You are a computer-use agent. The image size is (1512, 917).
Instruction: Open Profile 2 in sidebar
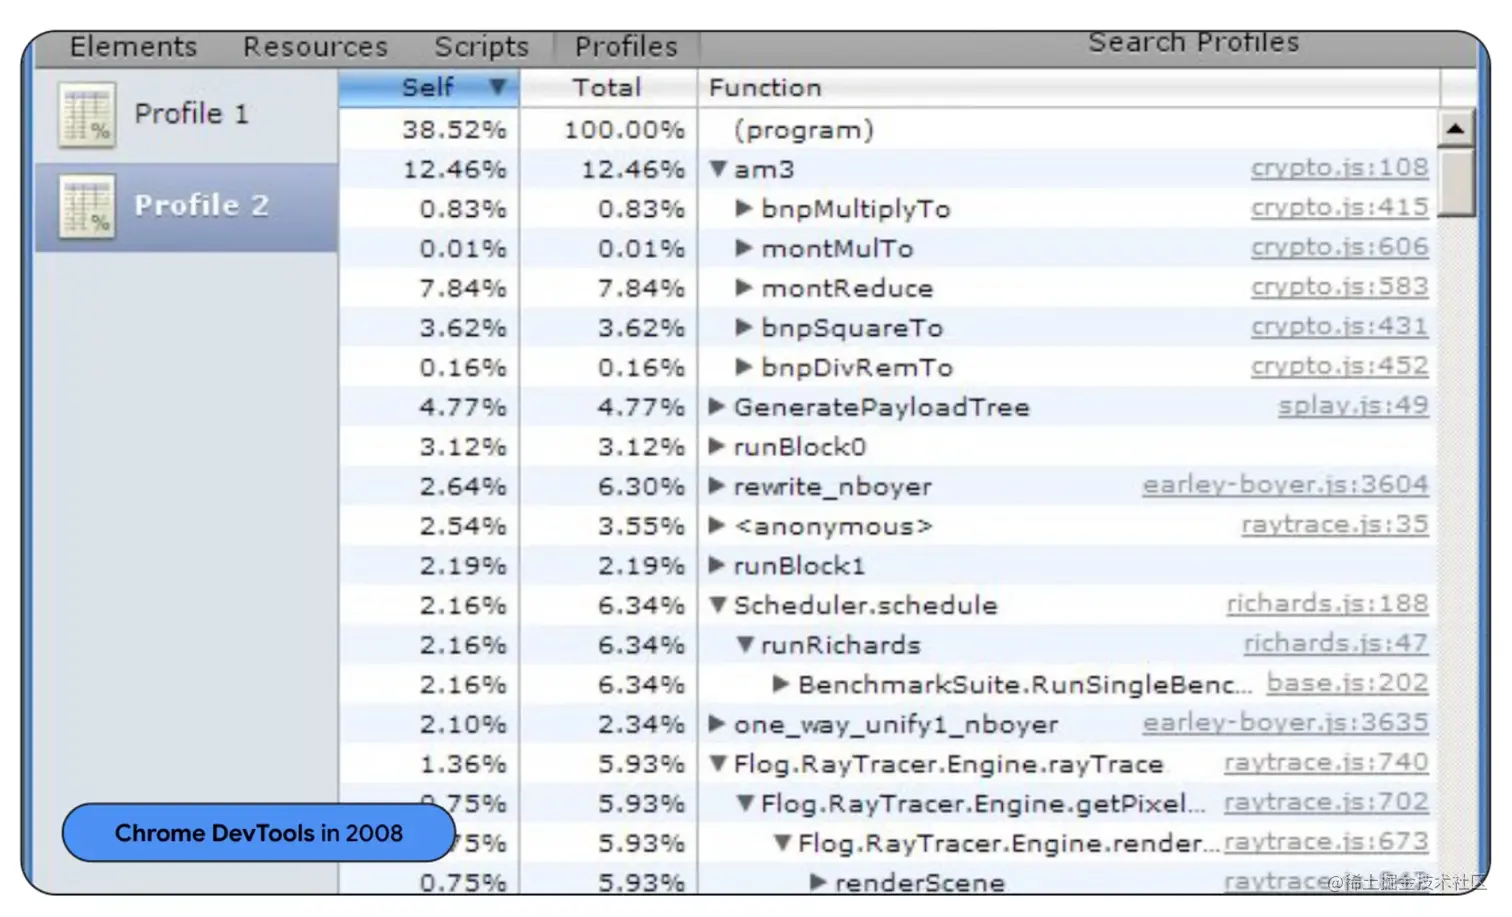point(187,207)
